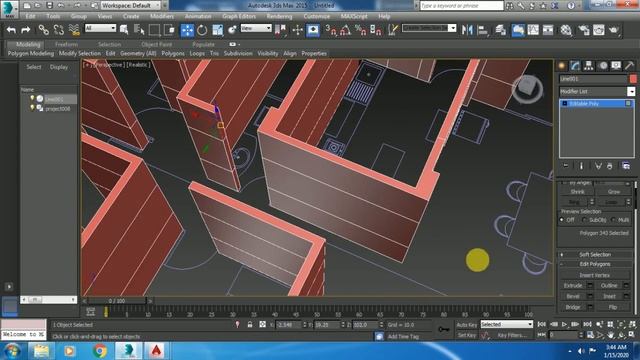The height and width of the screenshot is (360, 640).
Task: Switch to the Freeform ribbon tab
Action: [x=66, y=44]
